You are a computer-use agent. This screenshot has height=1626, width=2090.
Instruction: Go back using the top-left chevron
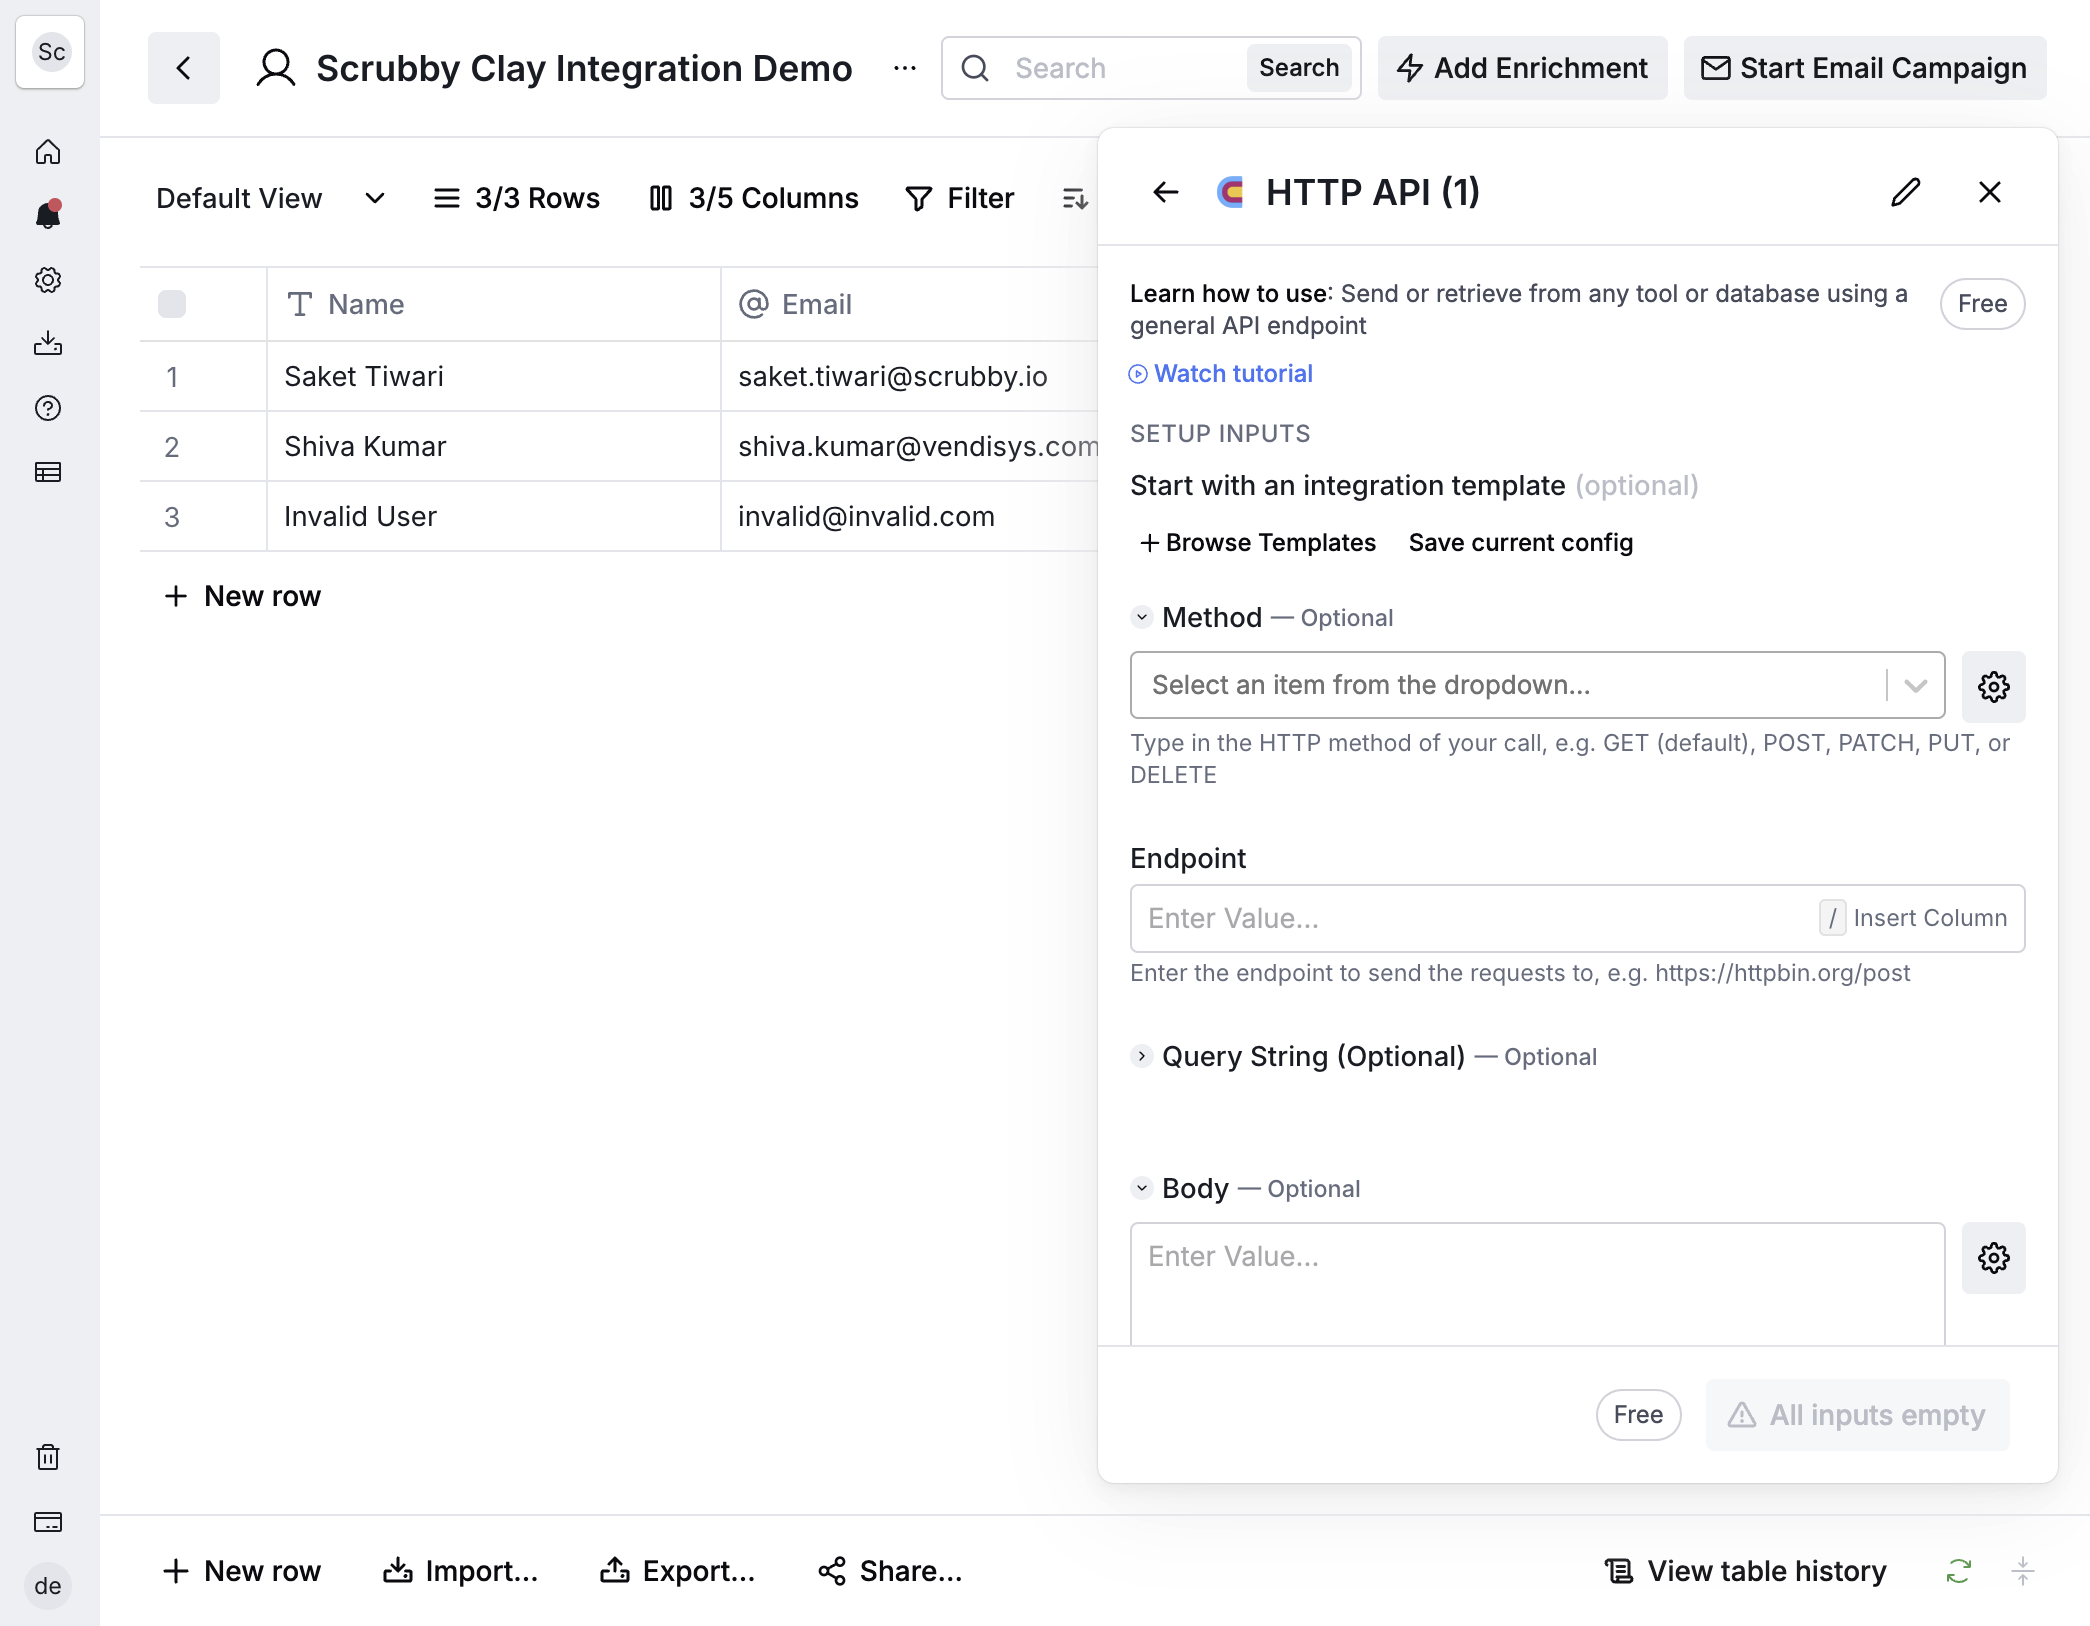184,68
